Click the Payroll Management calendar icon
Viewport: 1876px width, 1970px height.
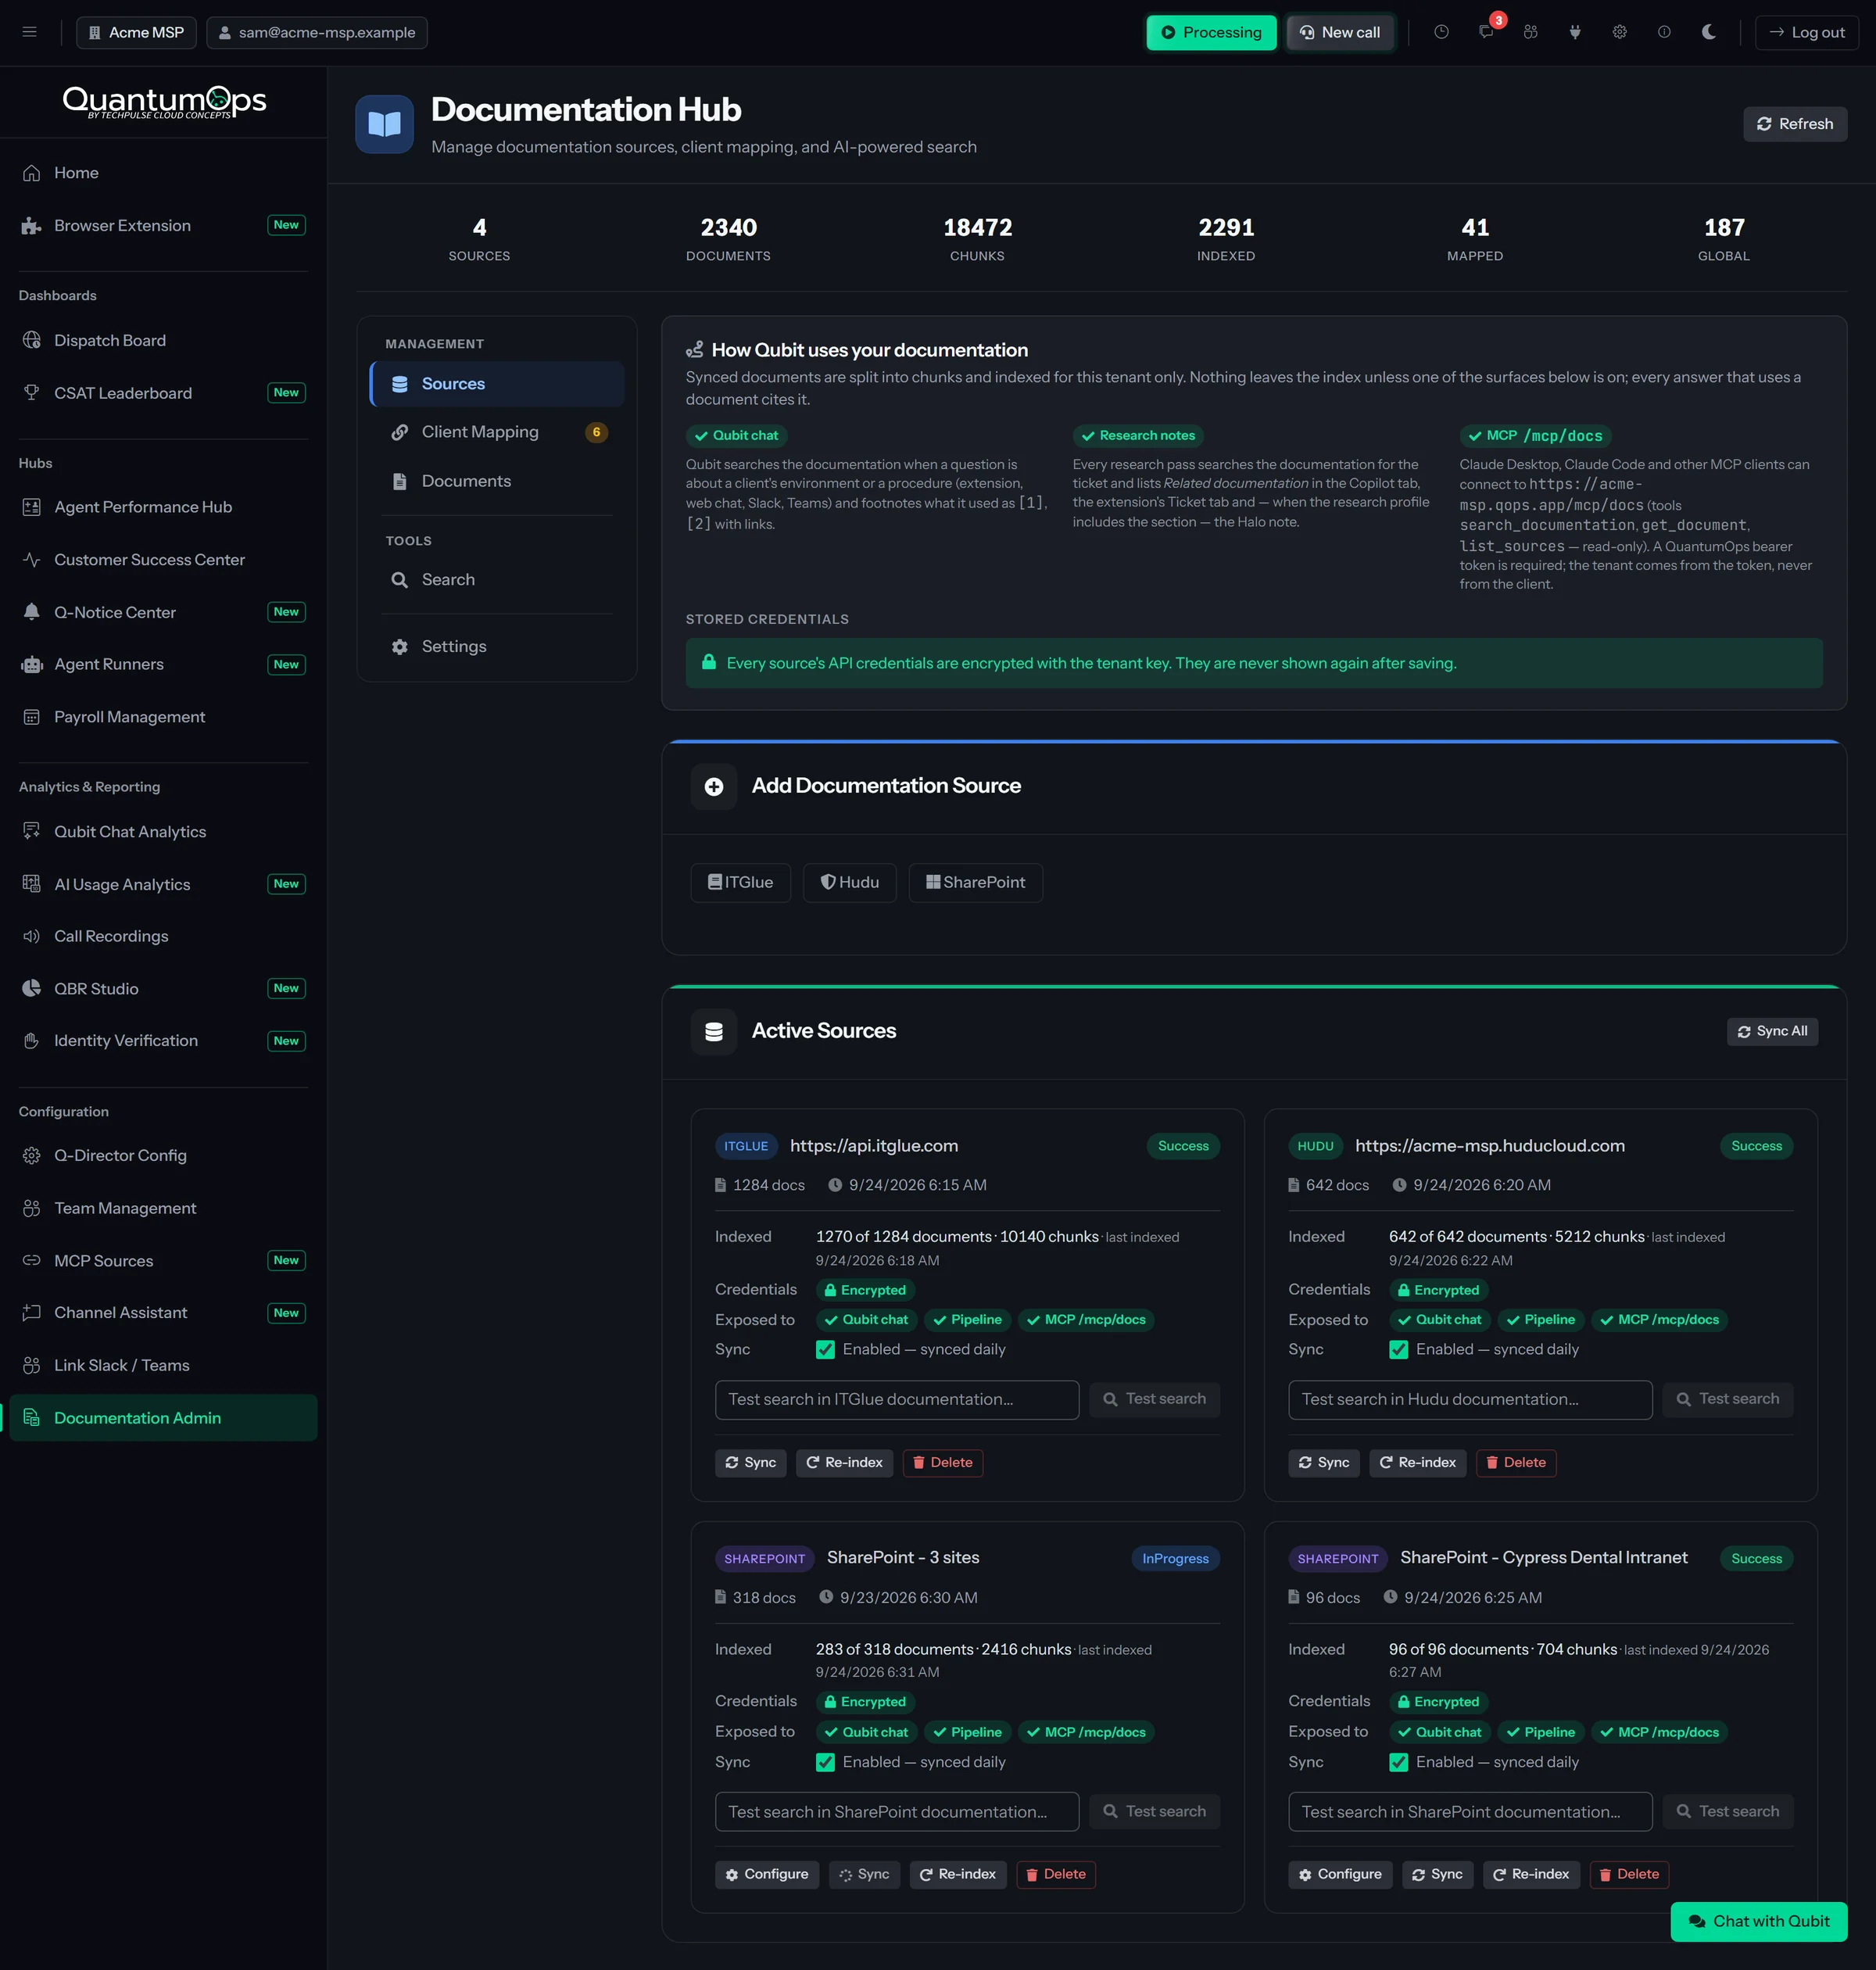(x=32, y=717)
